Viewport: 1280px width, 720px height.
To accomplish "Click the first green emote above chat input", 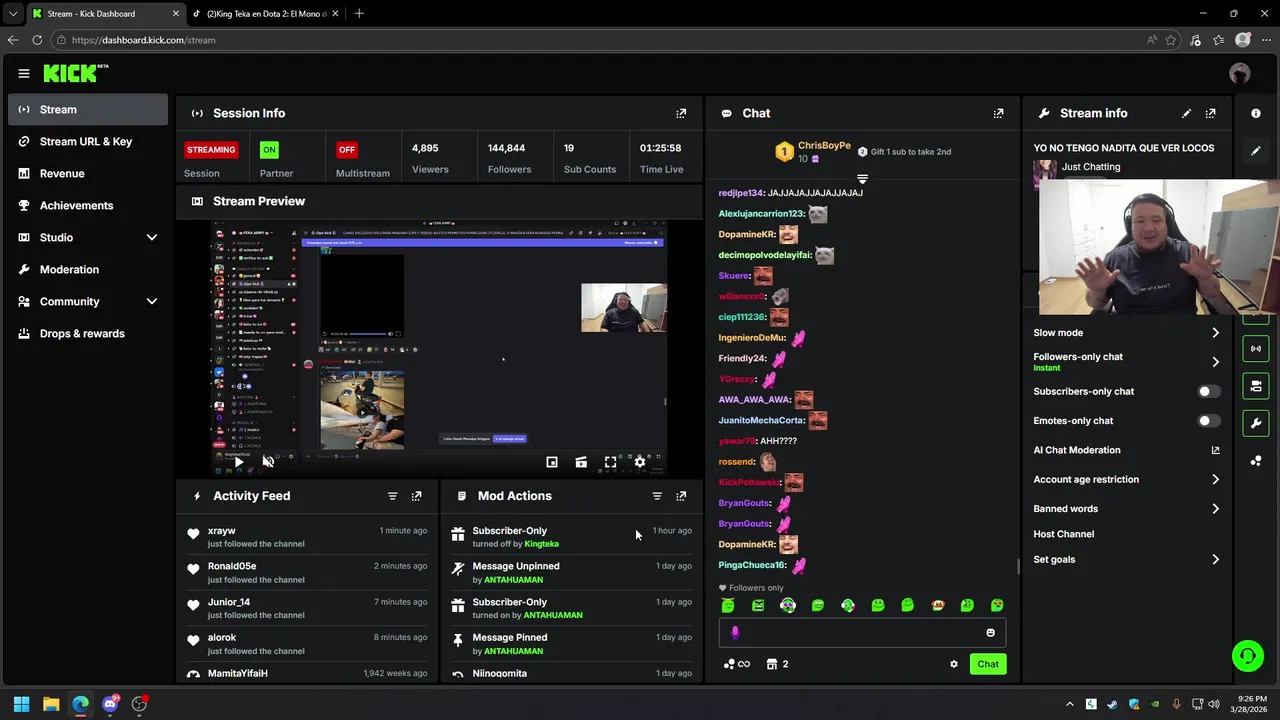I will (728, 605).
